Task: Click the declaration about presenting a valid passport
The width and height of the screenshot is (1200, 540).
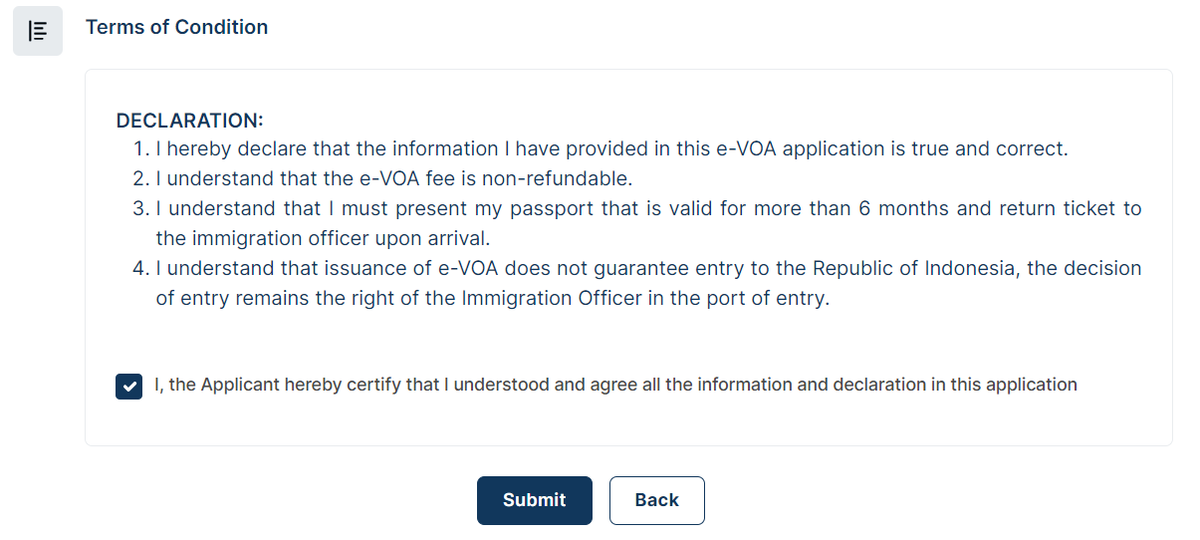Action: click(x=648, y=224)
